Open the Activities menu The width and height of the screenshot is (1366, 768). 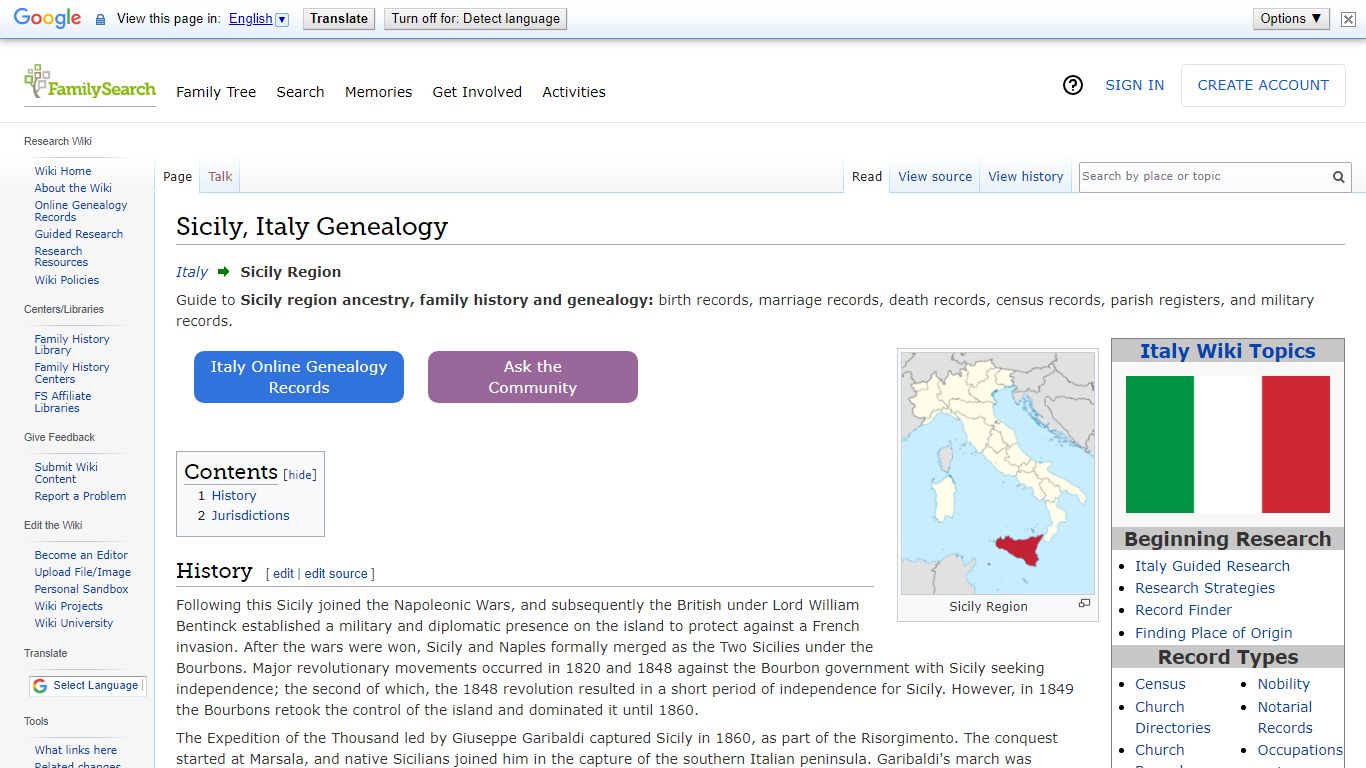point(574,92)
